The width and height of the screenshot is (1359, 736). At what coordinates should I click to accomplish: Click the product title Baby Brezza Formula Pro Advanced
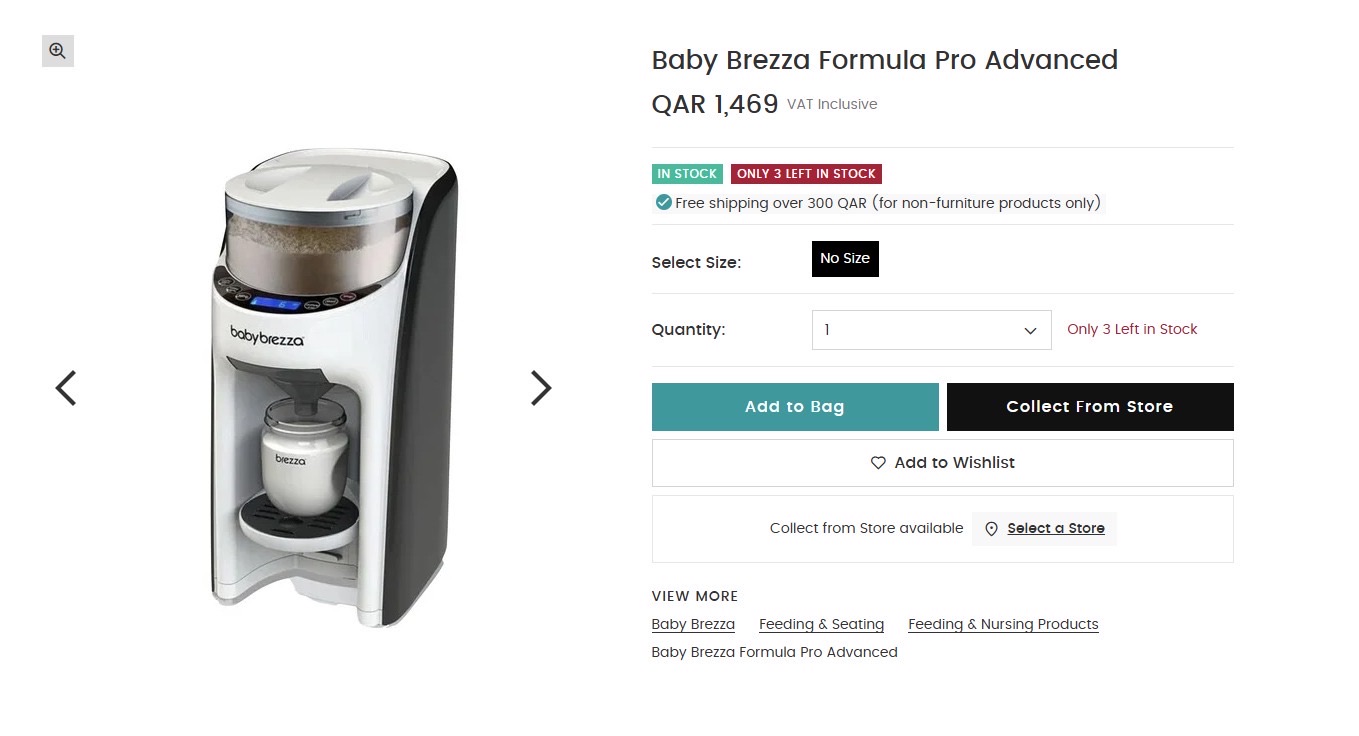[x=885, y=60]
